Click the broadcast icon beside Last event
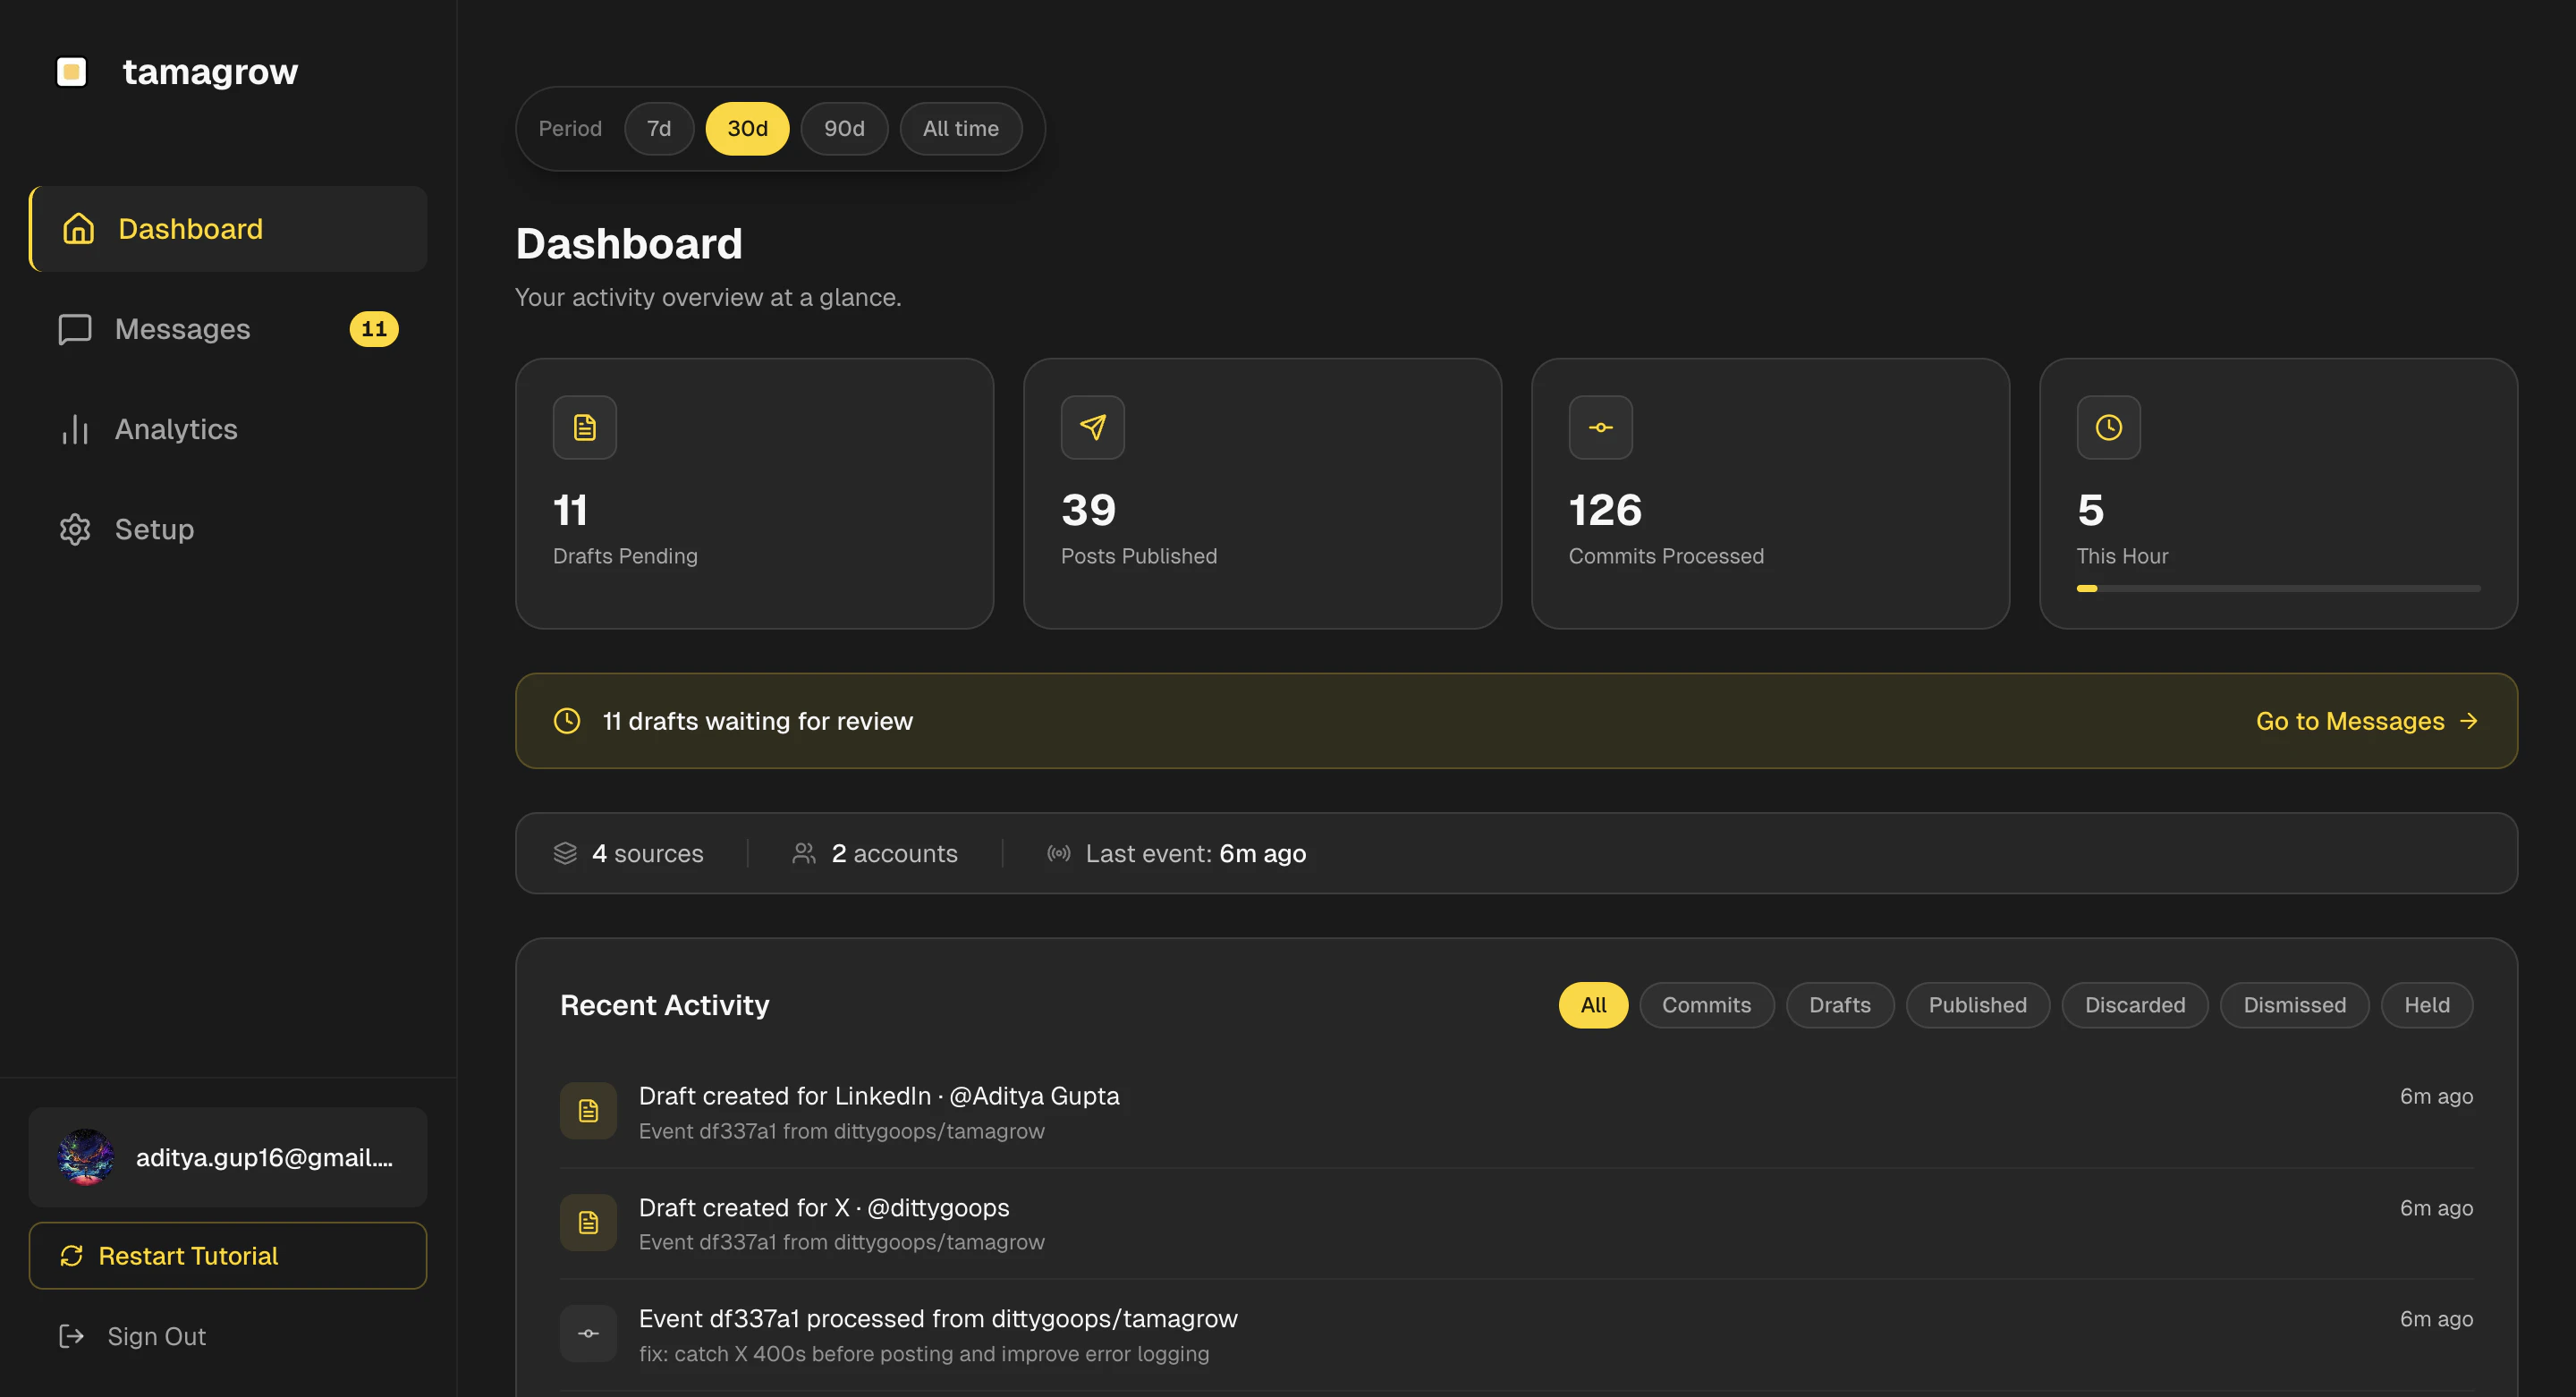Image resolution: width=2576 pixels, height=1397 pixels. (x=1058, y=853)
